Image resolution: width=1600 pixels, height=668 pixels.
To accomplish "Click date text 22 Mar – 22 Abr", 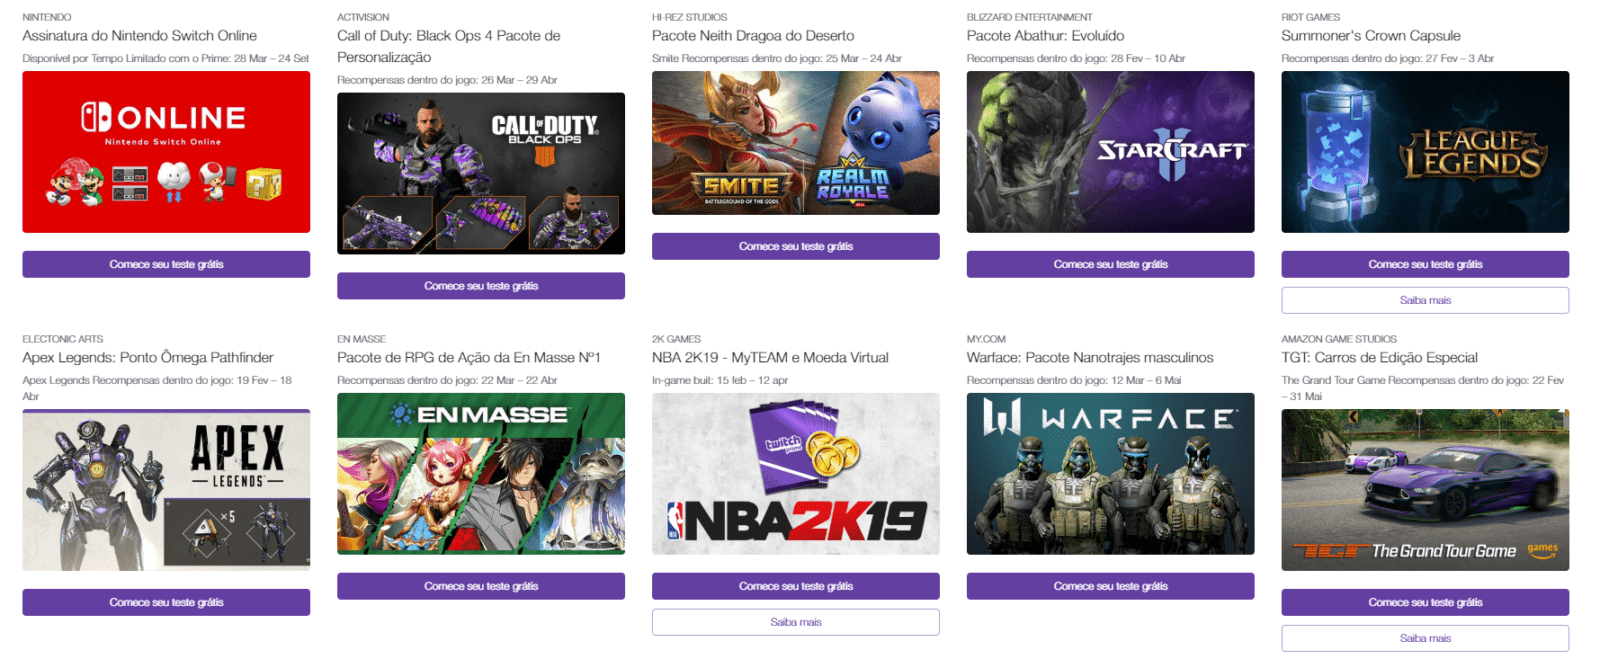I will [519, 380].
